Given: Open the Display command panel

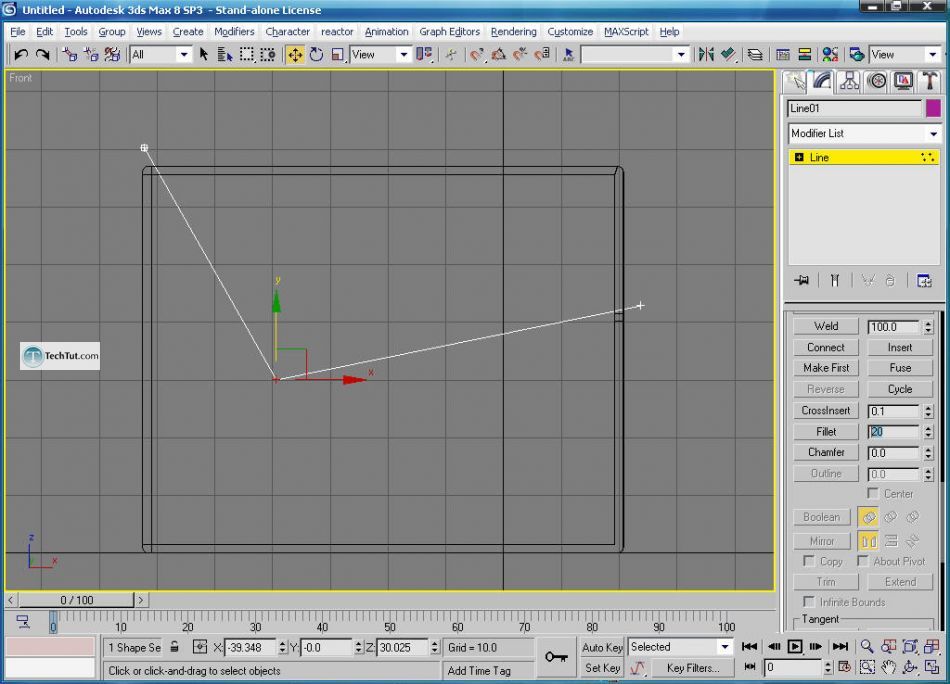Looking at the screenshot, I should coord(903,82).
